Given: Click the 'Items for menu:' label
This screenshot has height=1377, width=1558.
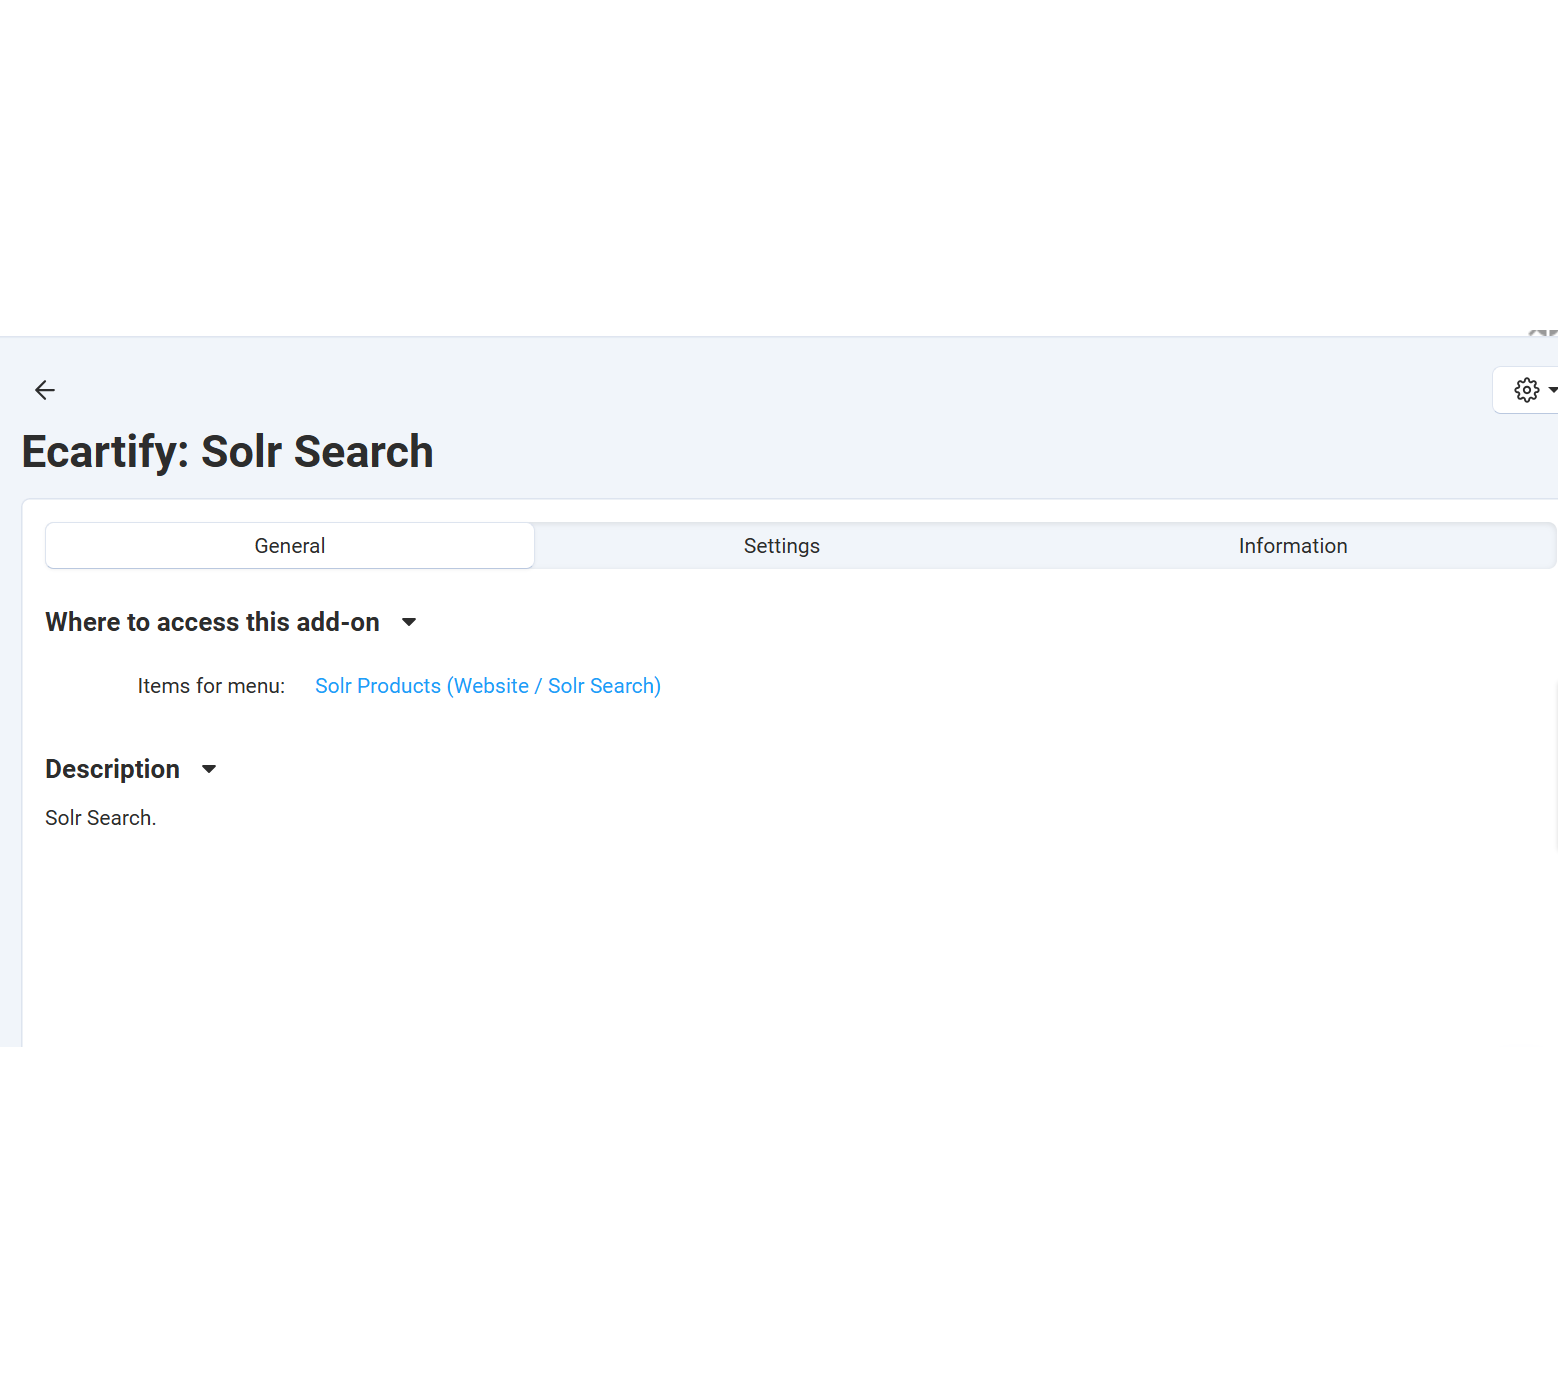Looking at the screenshot, I should (x=211, y=686).
